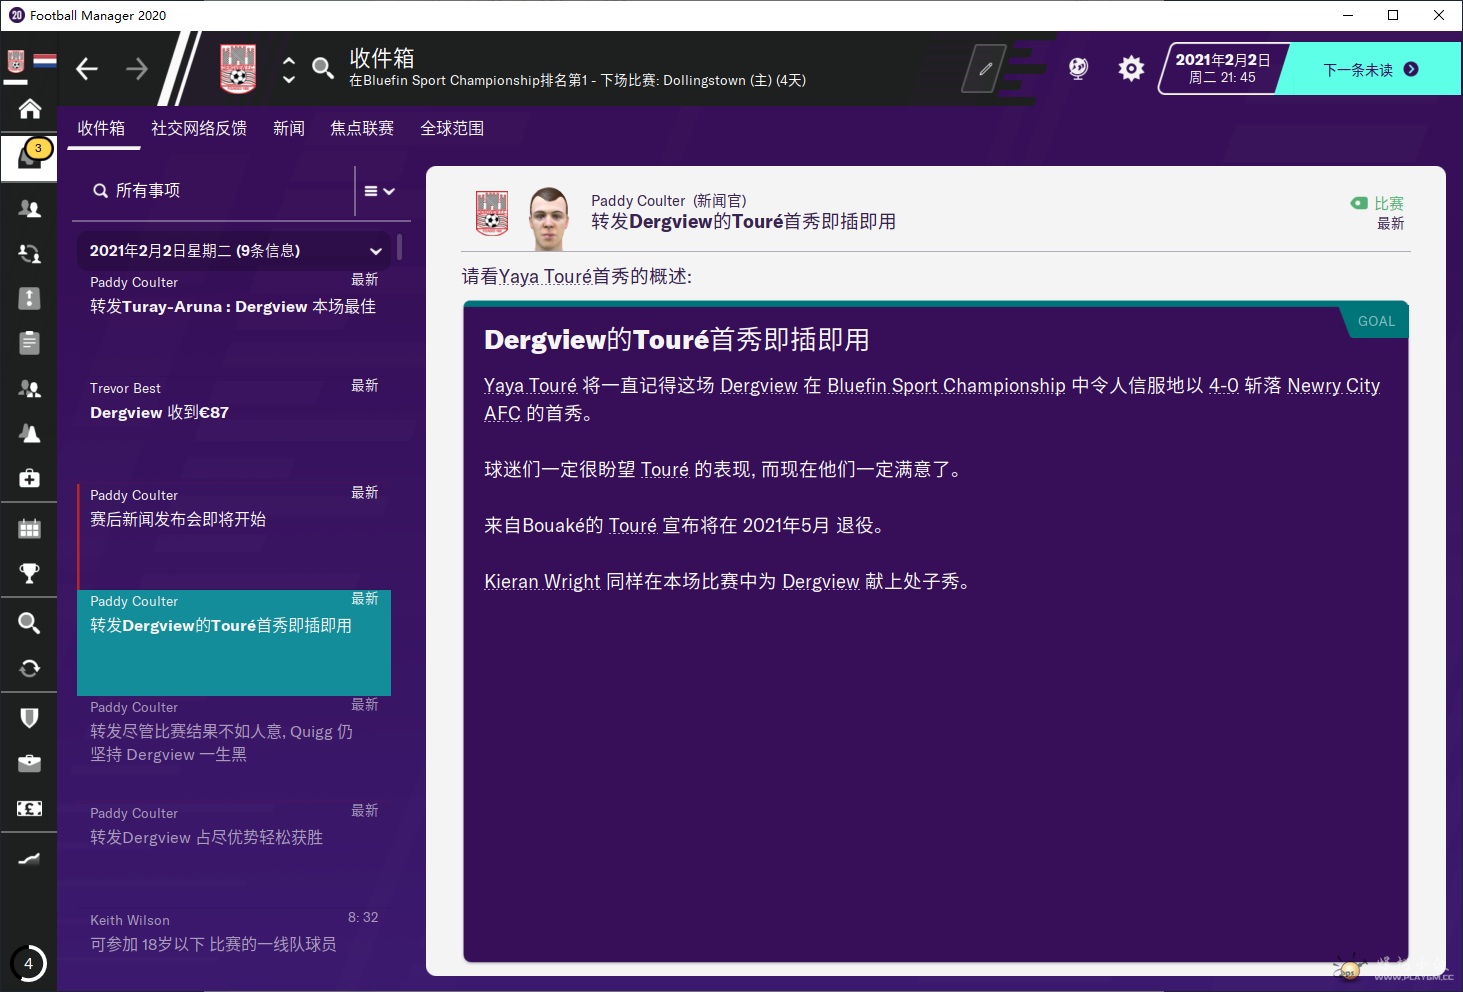Open the Medical Centre icon
The width and height of the screenshot is (1463, 992).
(x=29, y=478)
